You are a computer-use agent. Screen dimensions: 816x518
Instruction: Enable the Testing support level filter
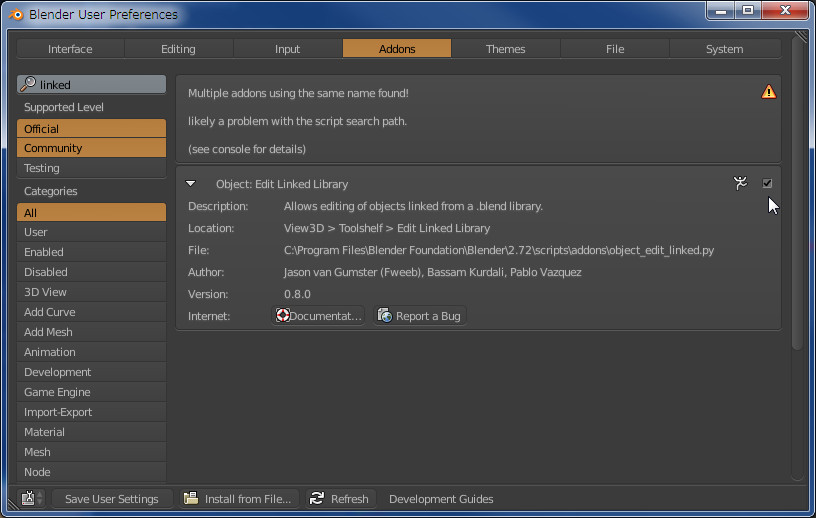coord(92,168)
